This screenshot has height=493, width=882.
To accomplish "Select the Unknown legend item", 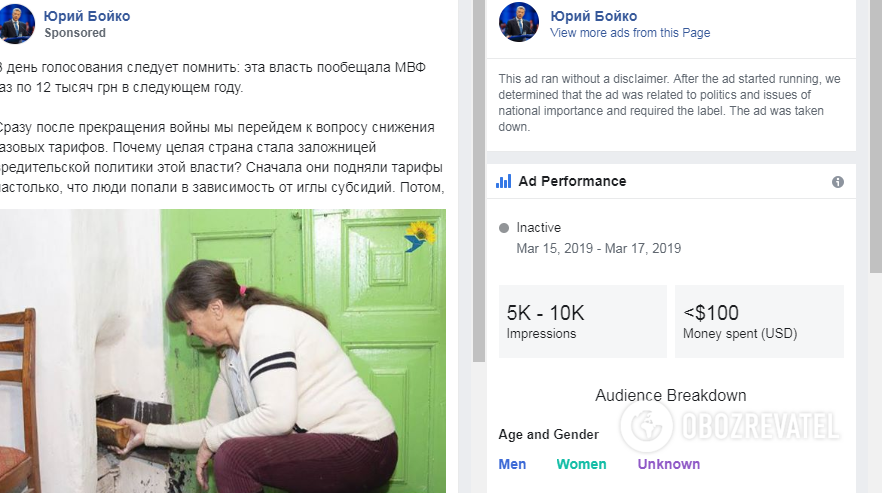I will click(669, 464).
